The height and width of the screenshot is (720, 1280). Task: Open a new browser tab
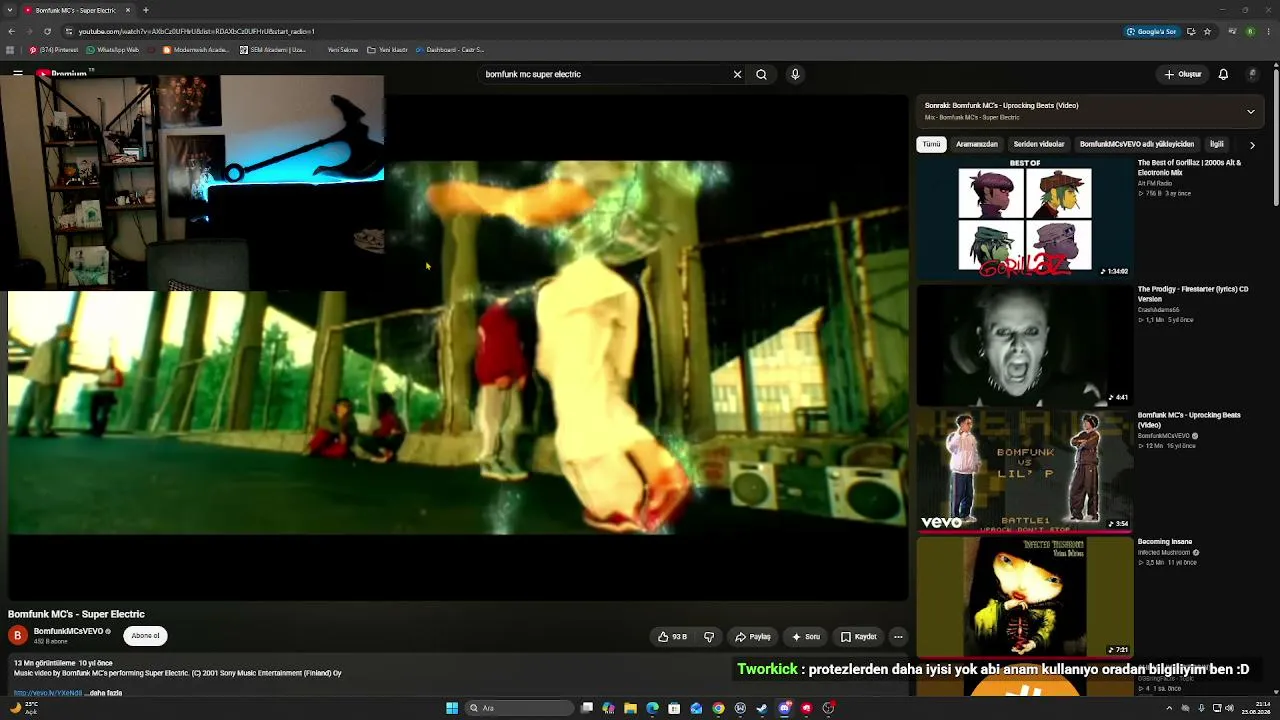(146, 10)
